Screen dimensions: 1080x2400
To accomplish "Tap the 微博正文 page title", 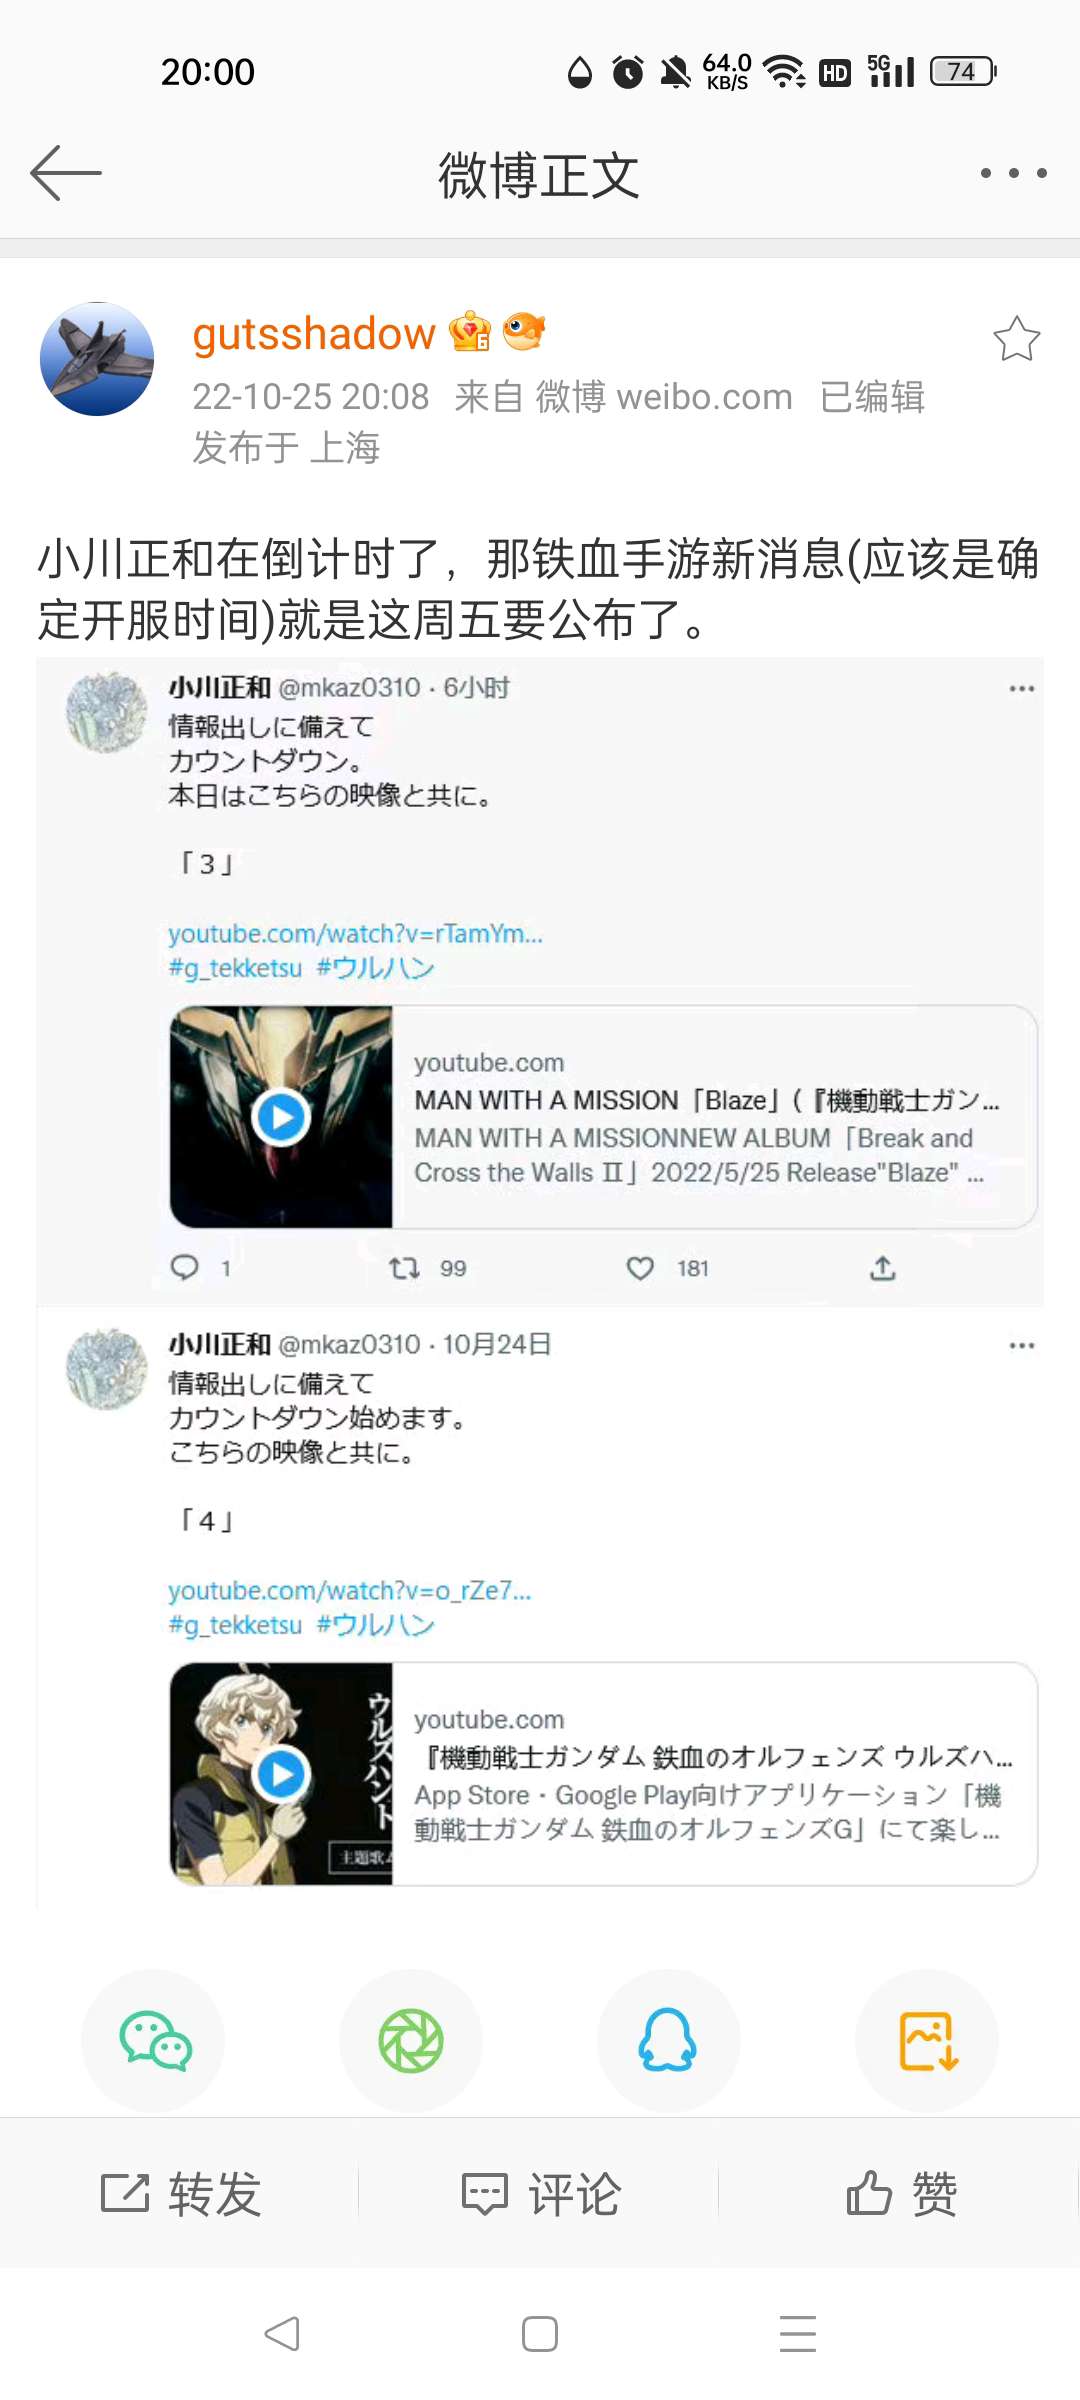I will point(539,175).
